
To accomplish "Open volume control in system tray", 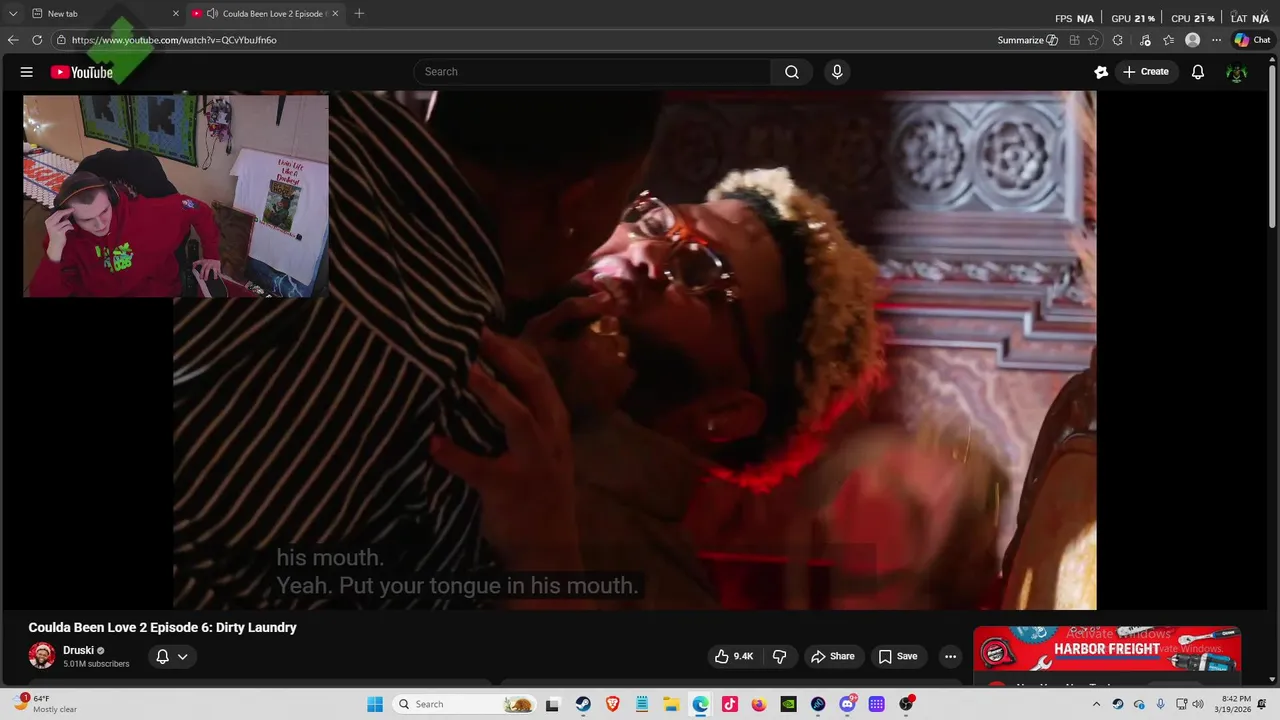I will pos(1198,704).
